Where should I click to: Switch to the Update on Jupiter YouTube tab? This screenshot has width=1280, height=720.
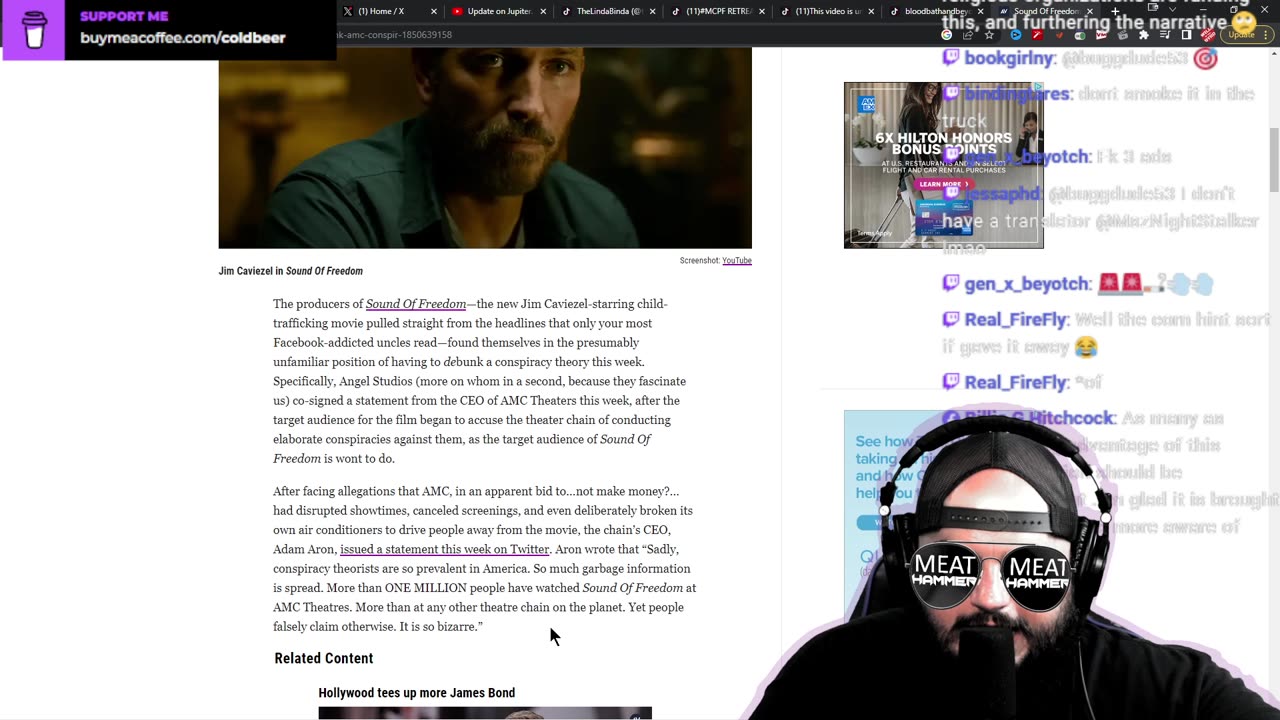click(x=500, y=11)
